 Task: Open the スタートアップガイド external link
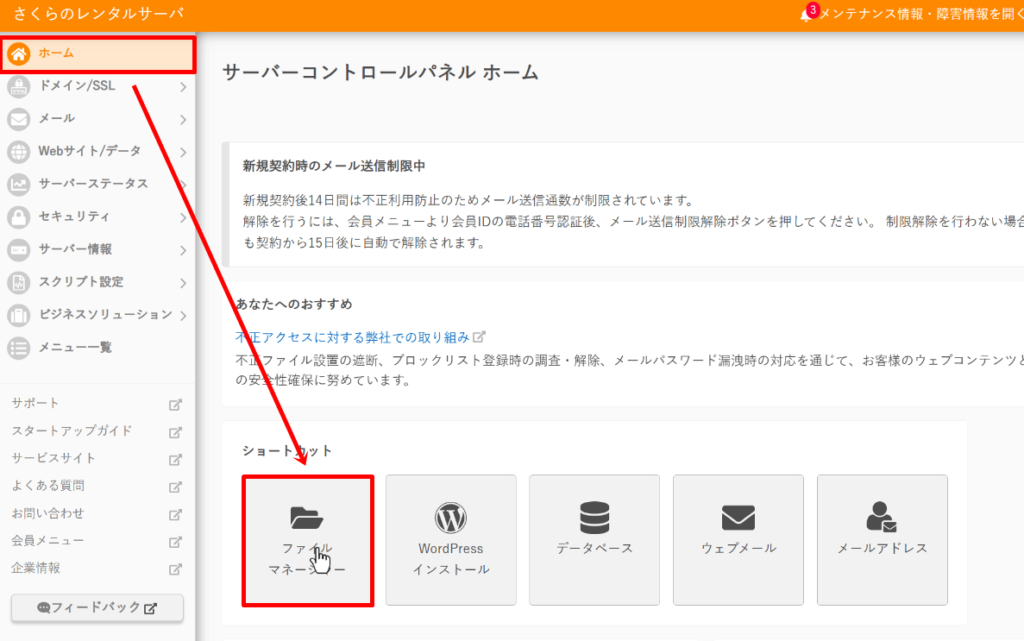point(71,431)
